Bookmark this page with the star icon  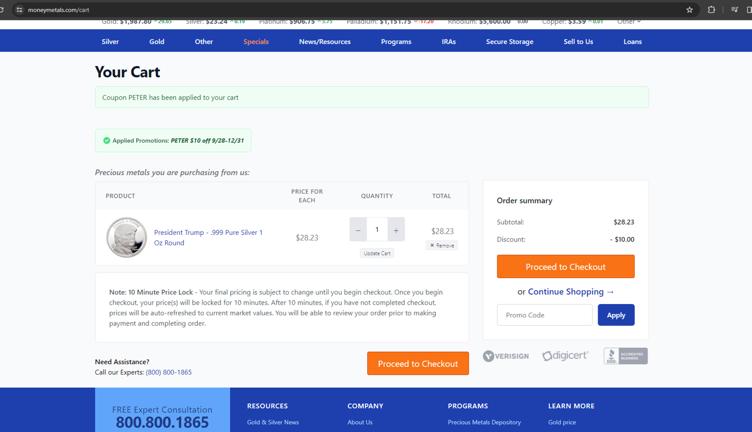[x=689, y=10]
